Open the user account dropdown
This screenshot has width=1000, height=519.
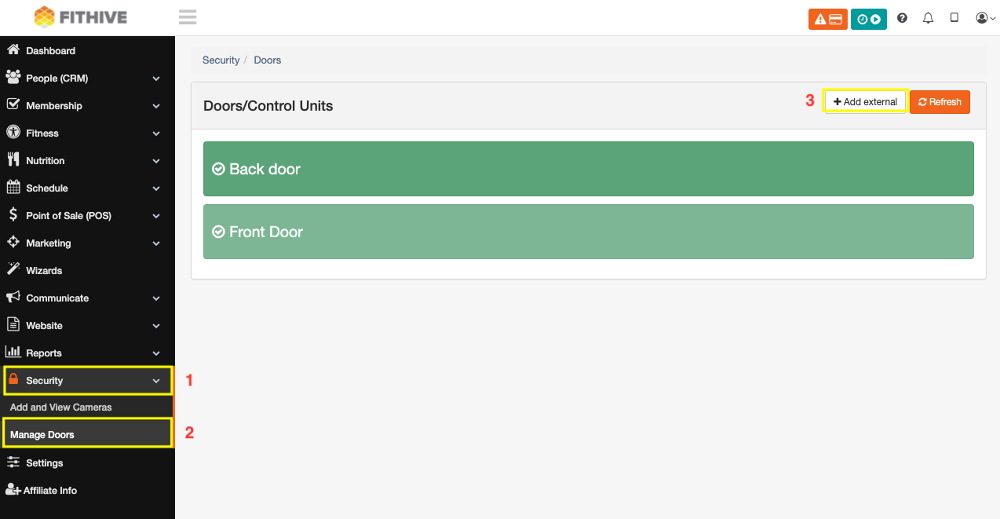tap(985, 18)
